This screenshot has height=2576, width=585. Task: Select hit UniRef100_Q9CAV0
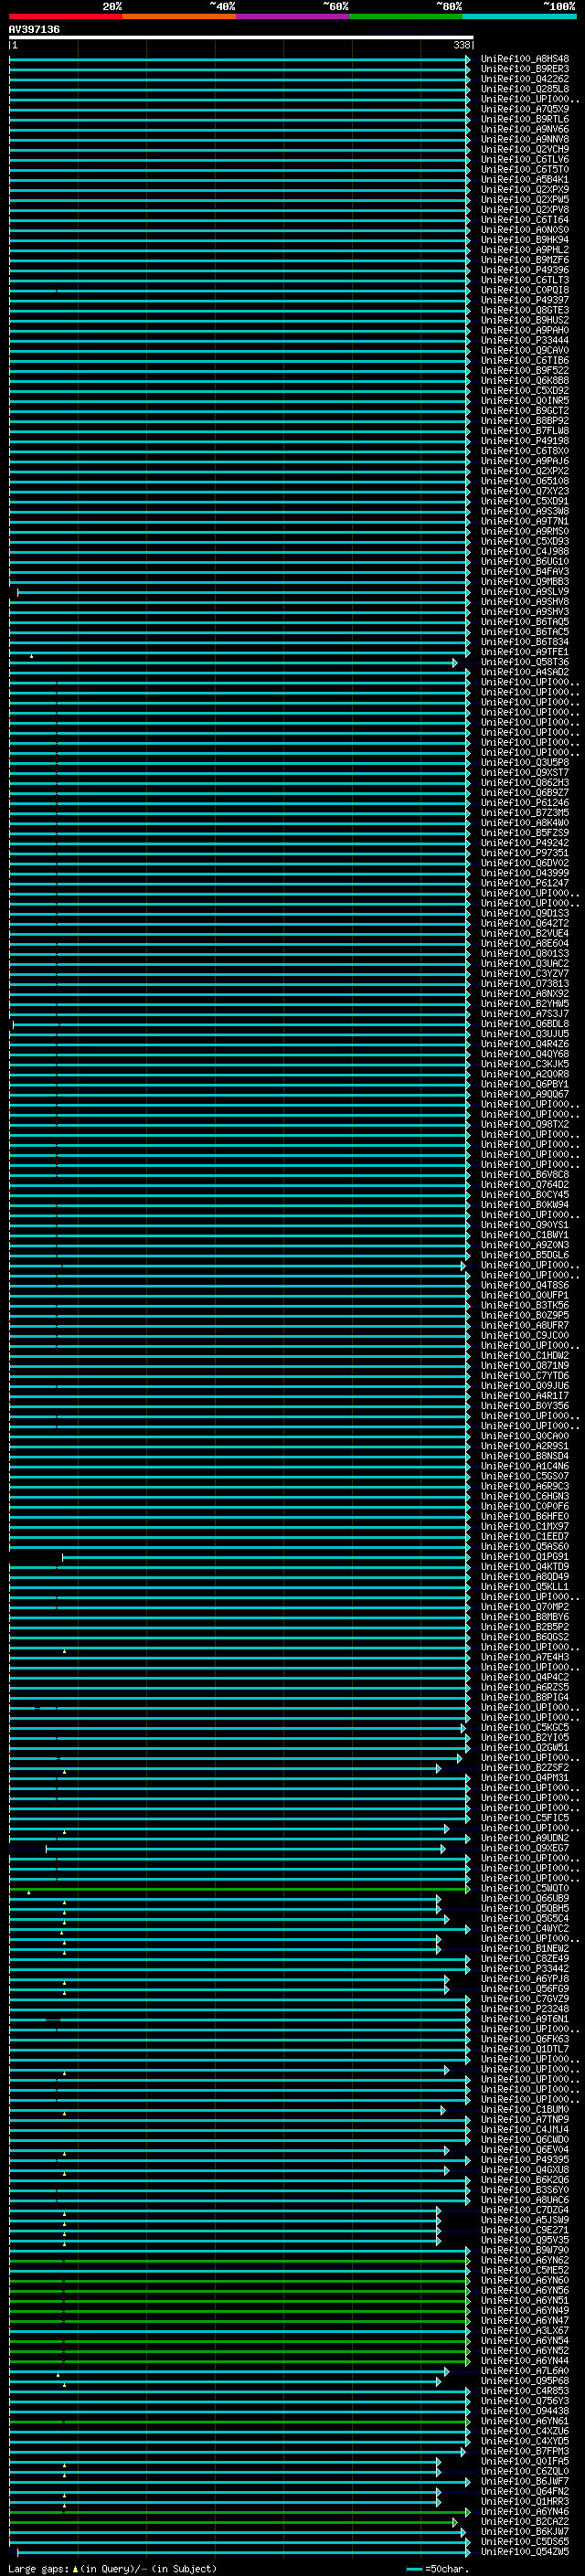pyautogui.click(x=525, y=350)
